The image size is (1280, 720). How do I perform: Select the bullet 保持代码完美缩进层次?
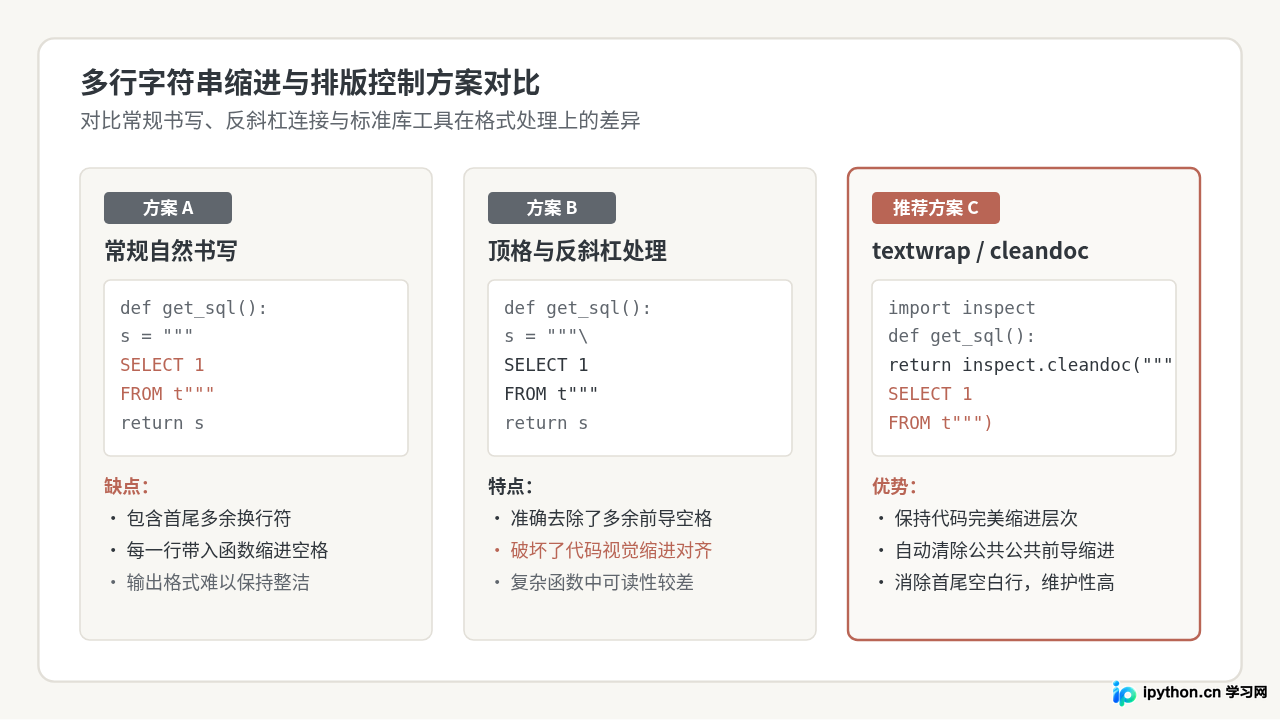977,519
